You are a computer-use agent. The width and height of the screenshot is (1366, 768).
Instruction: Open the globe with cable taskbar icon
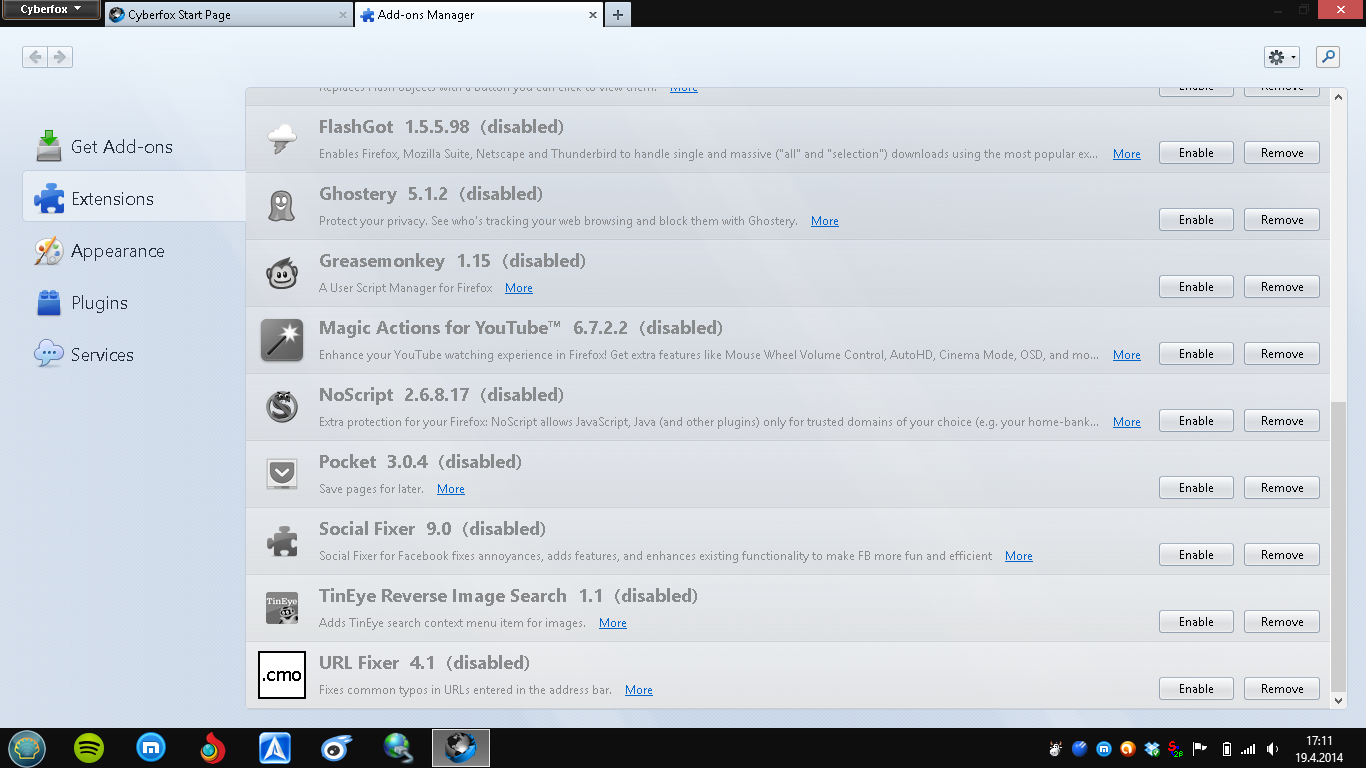pos(398,748)
